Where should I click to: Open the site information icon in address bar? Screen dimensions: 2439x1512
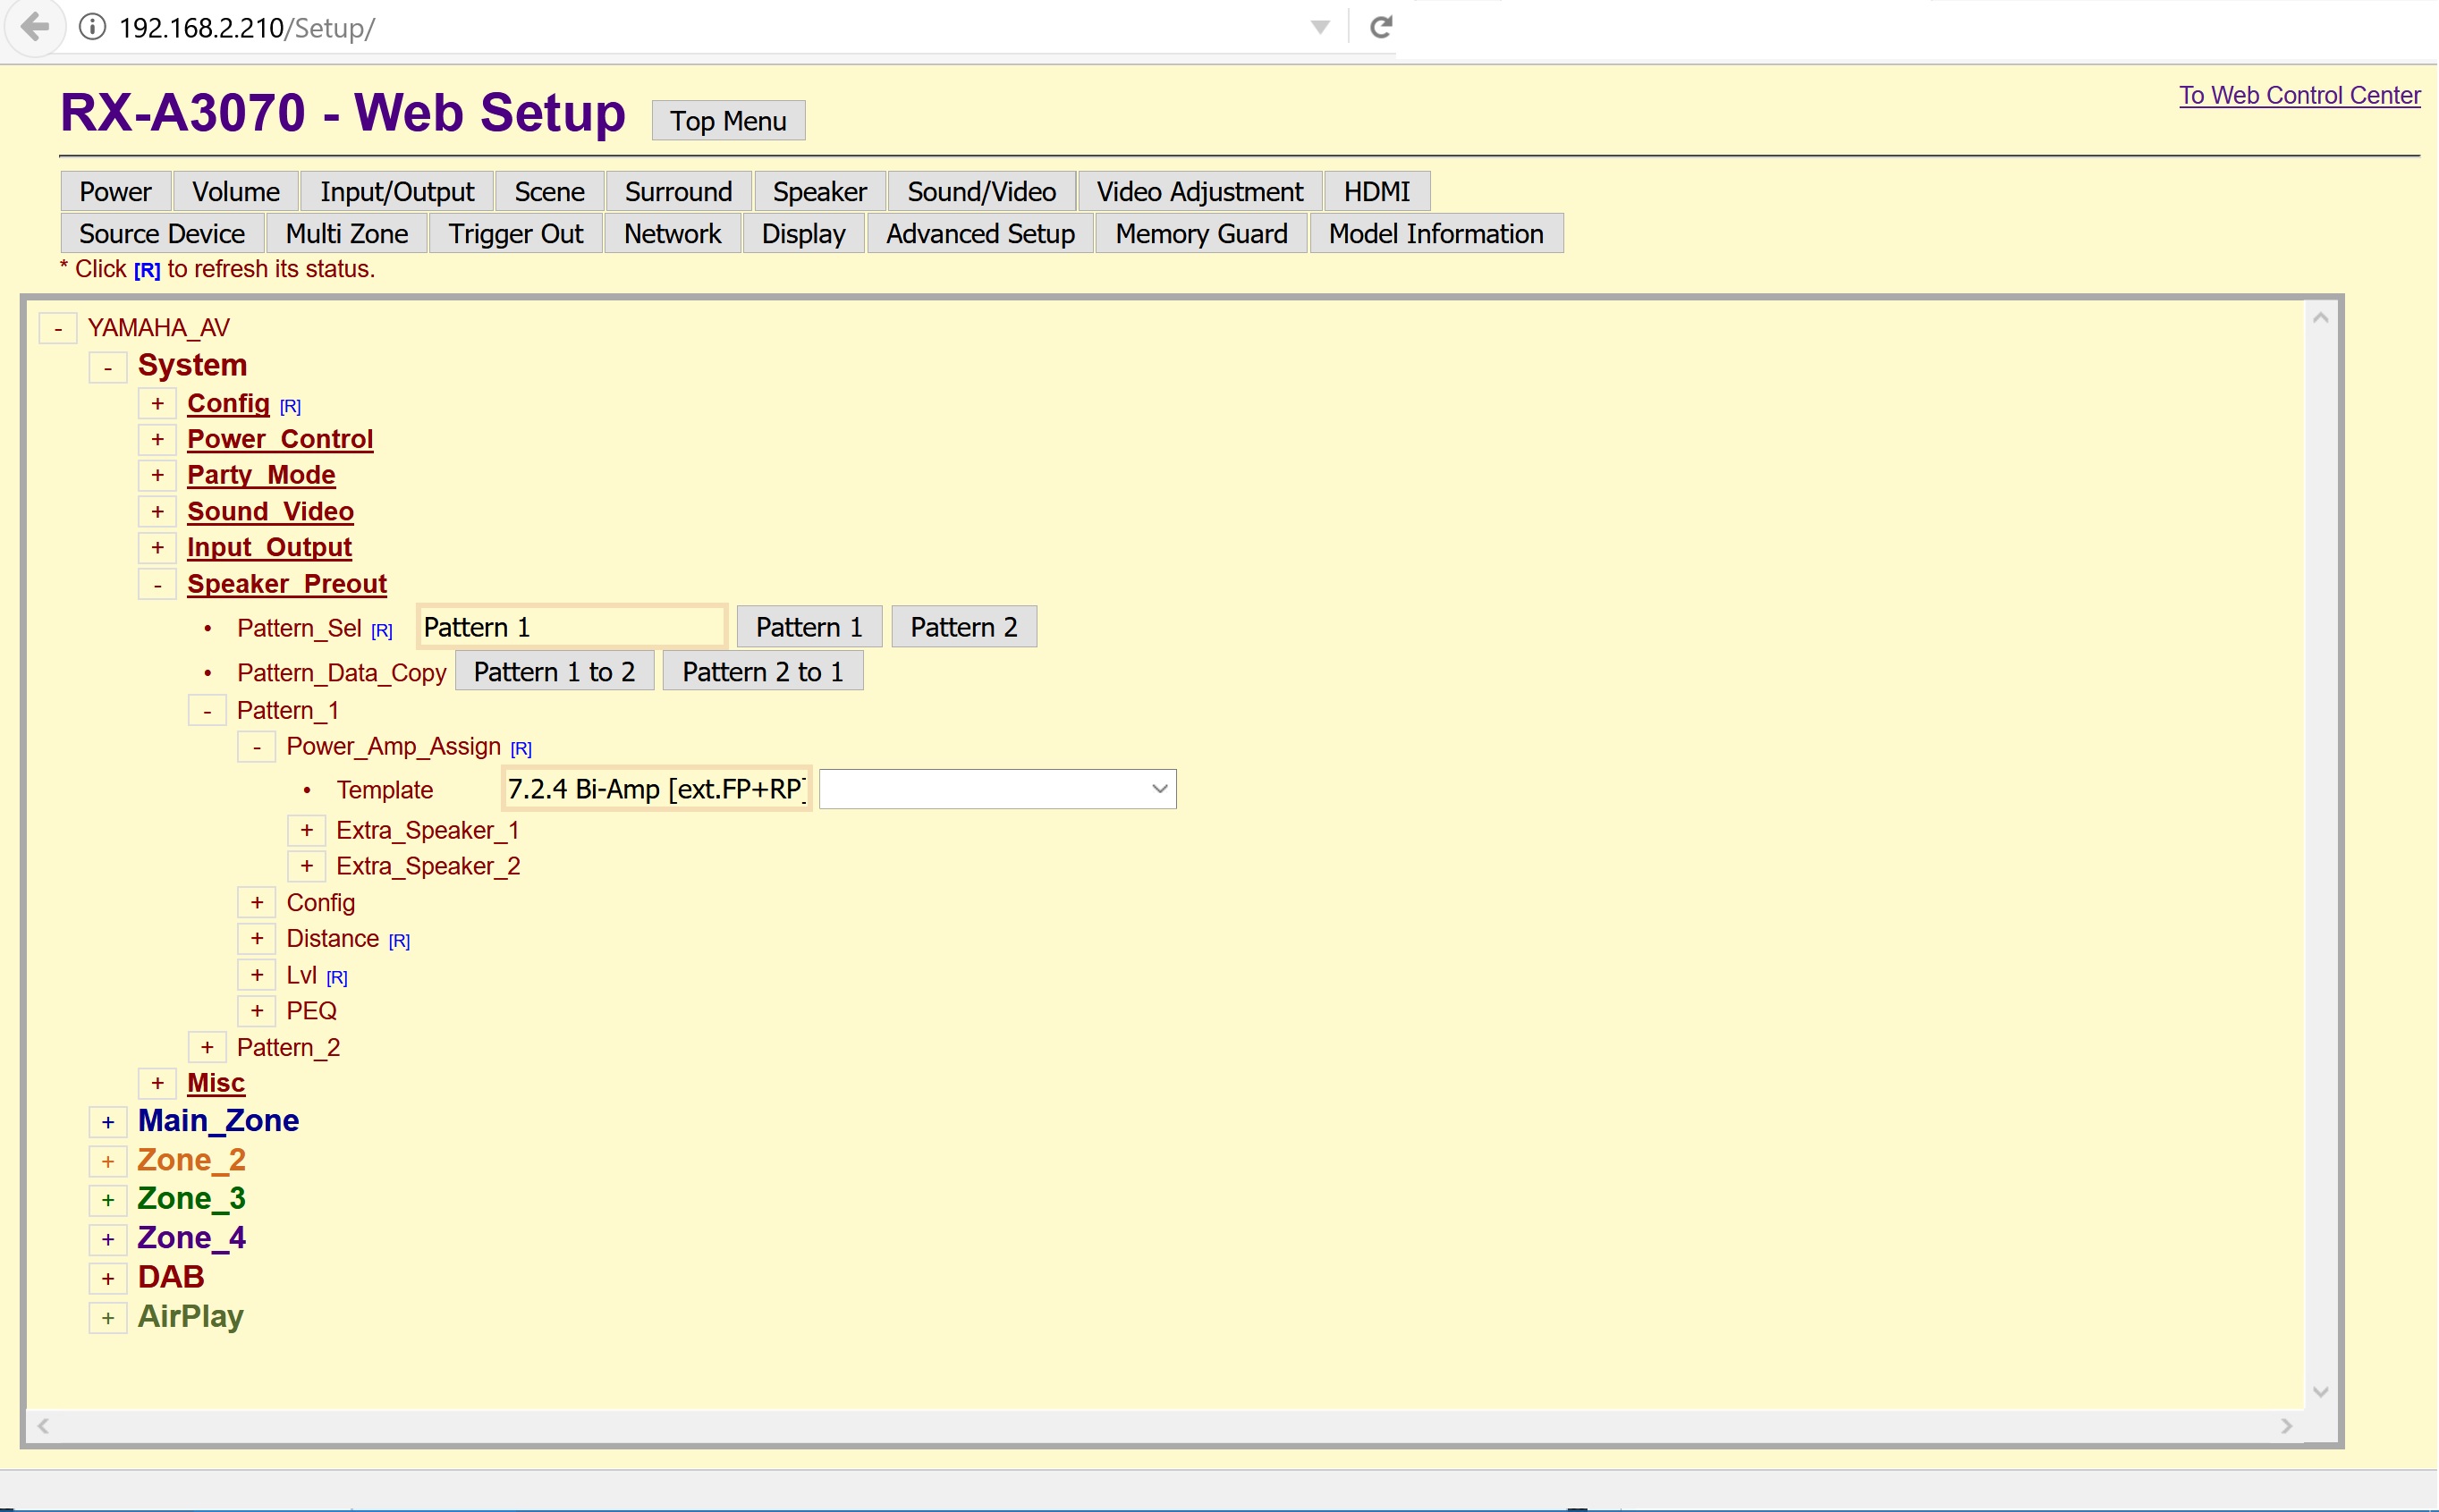click(x=92, y=27)
